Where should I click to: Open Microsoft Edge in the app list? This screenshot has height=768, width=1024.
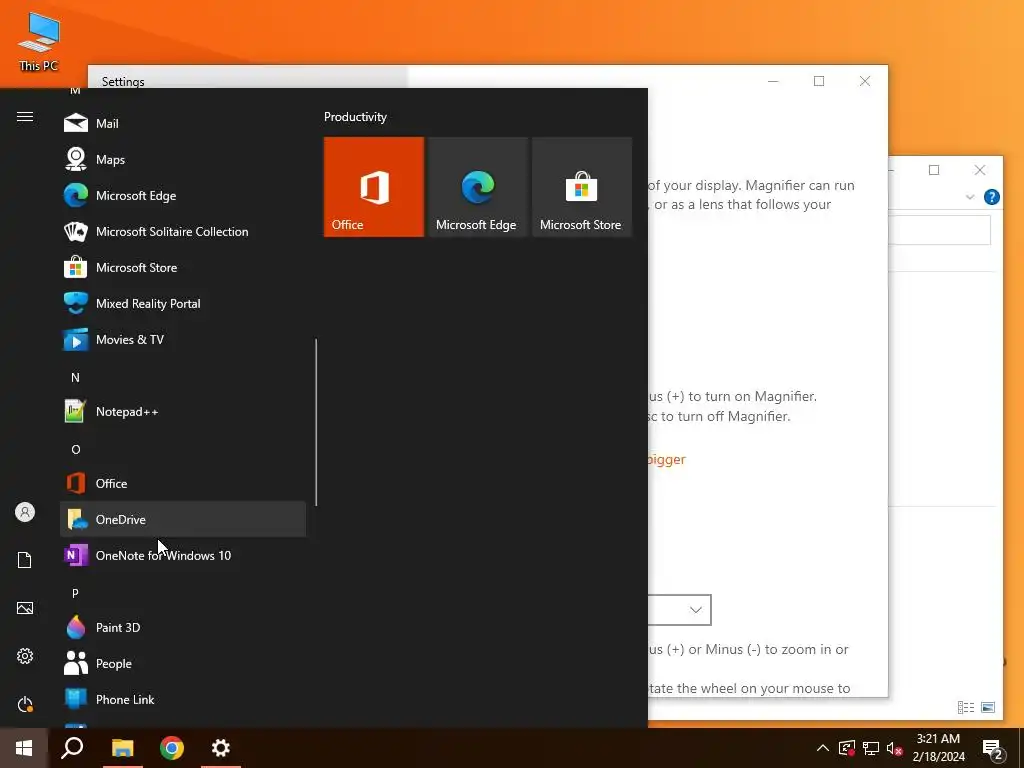(183, 195)
